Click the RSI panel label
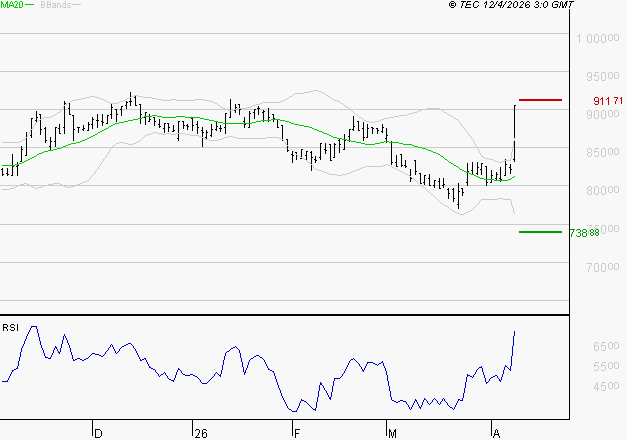Viewport: 627px width, 440px height. coord(10,328)
